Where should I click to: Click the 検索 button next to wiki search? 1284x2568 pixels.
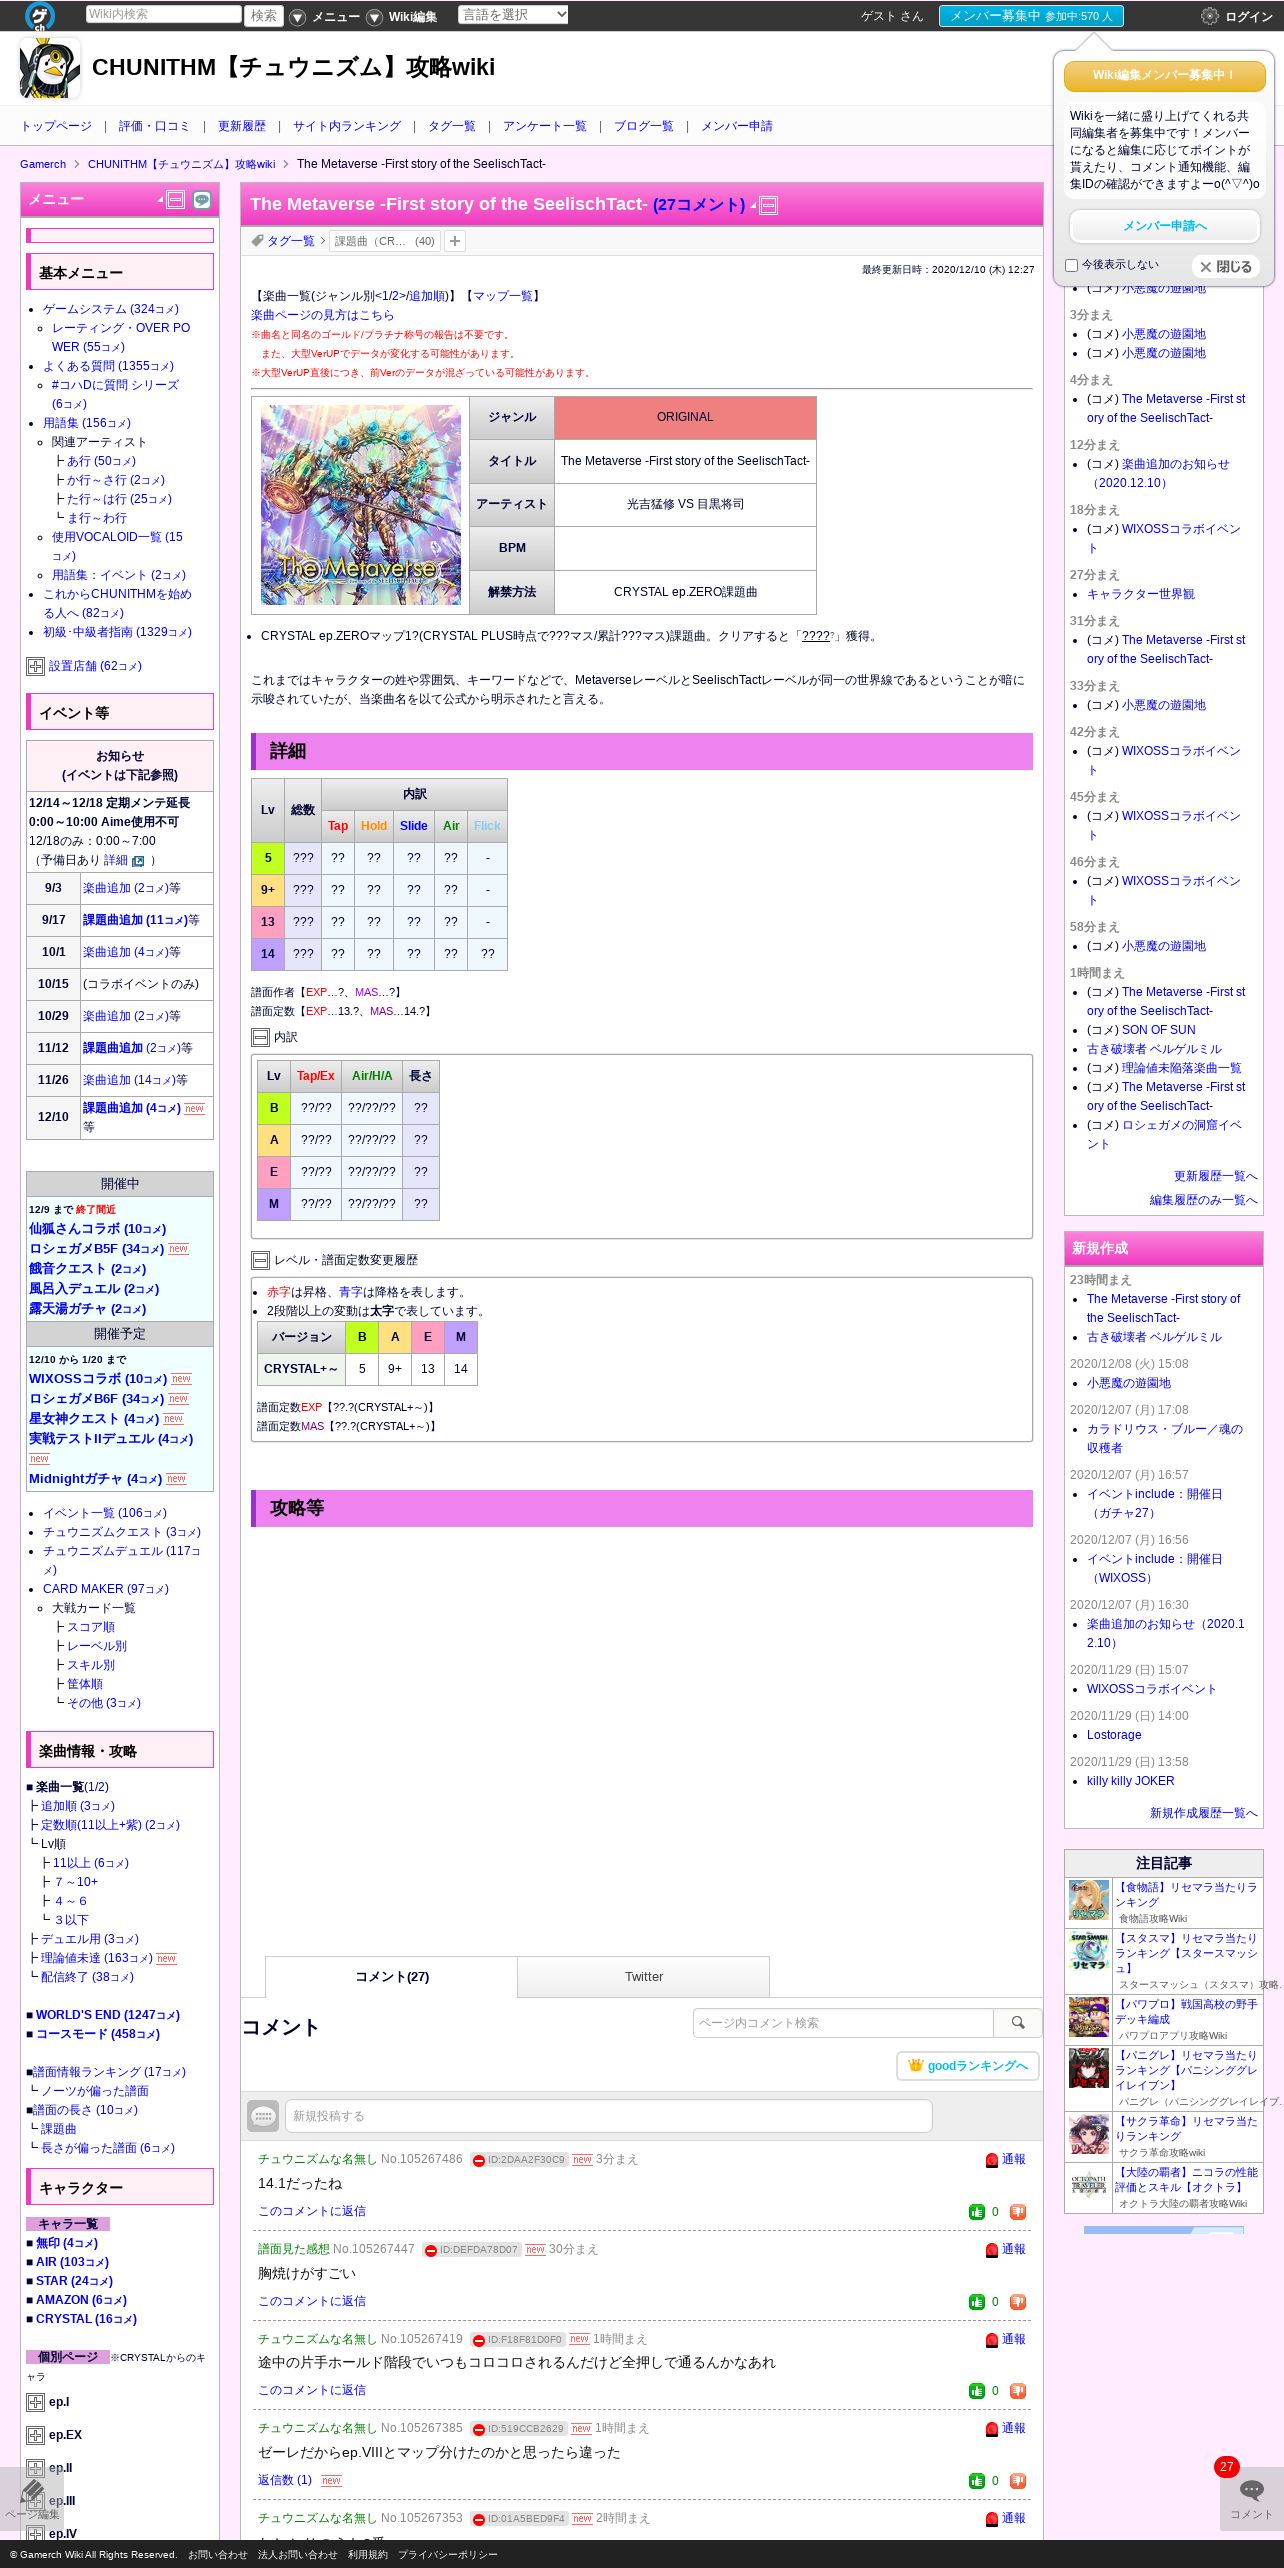tap(264, 16)
